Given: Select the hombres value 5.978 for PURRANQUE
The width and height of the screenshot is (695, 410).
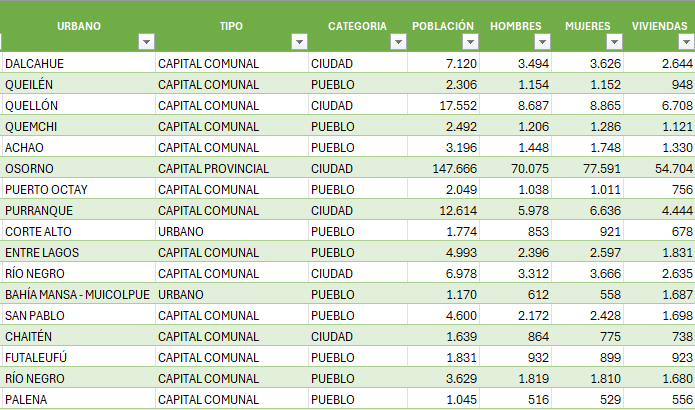Looking at the screenshot, I should [515, 211].
